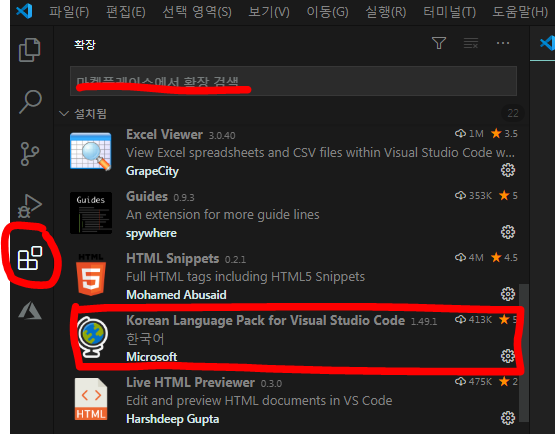
Task: Open the 선택 영역(S) menu
Action: coord(197,12)
